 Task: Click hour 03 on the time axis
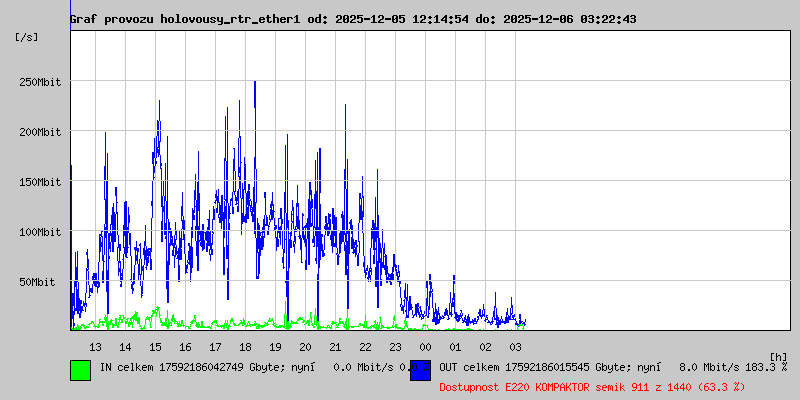[x=515, y=346]
